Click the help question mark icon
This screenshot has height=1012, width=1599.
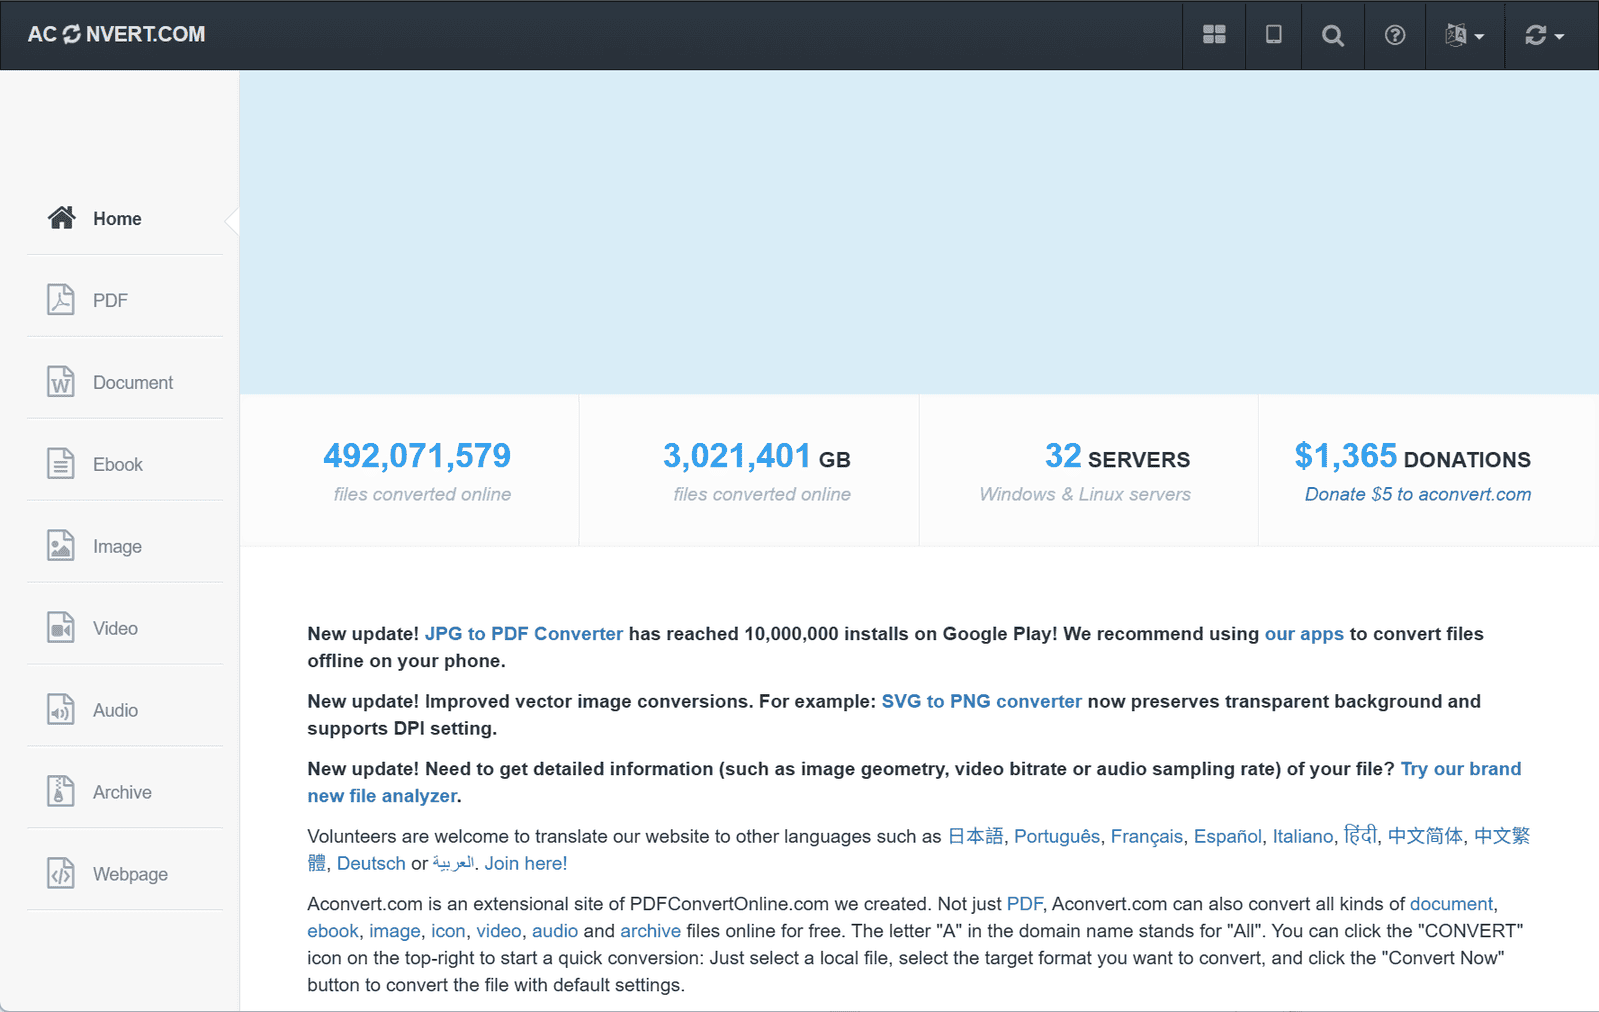(x=1394, y=36)
